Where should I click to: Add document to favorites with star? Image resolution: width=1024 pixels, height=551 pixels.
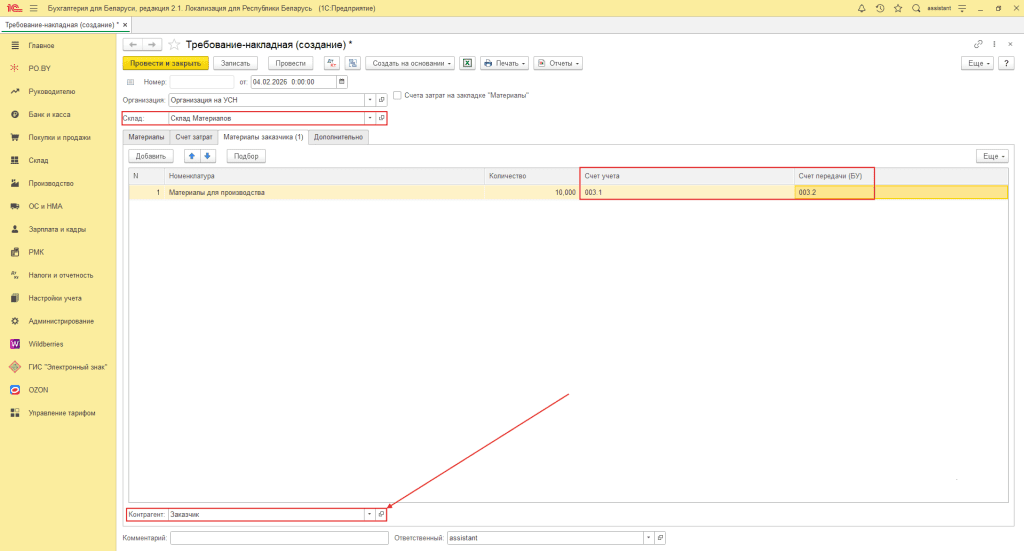pos(174,45)
